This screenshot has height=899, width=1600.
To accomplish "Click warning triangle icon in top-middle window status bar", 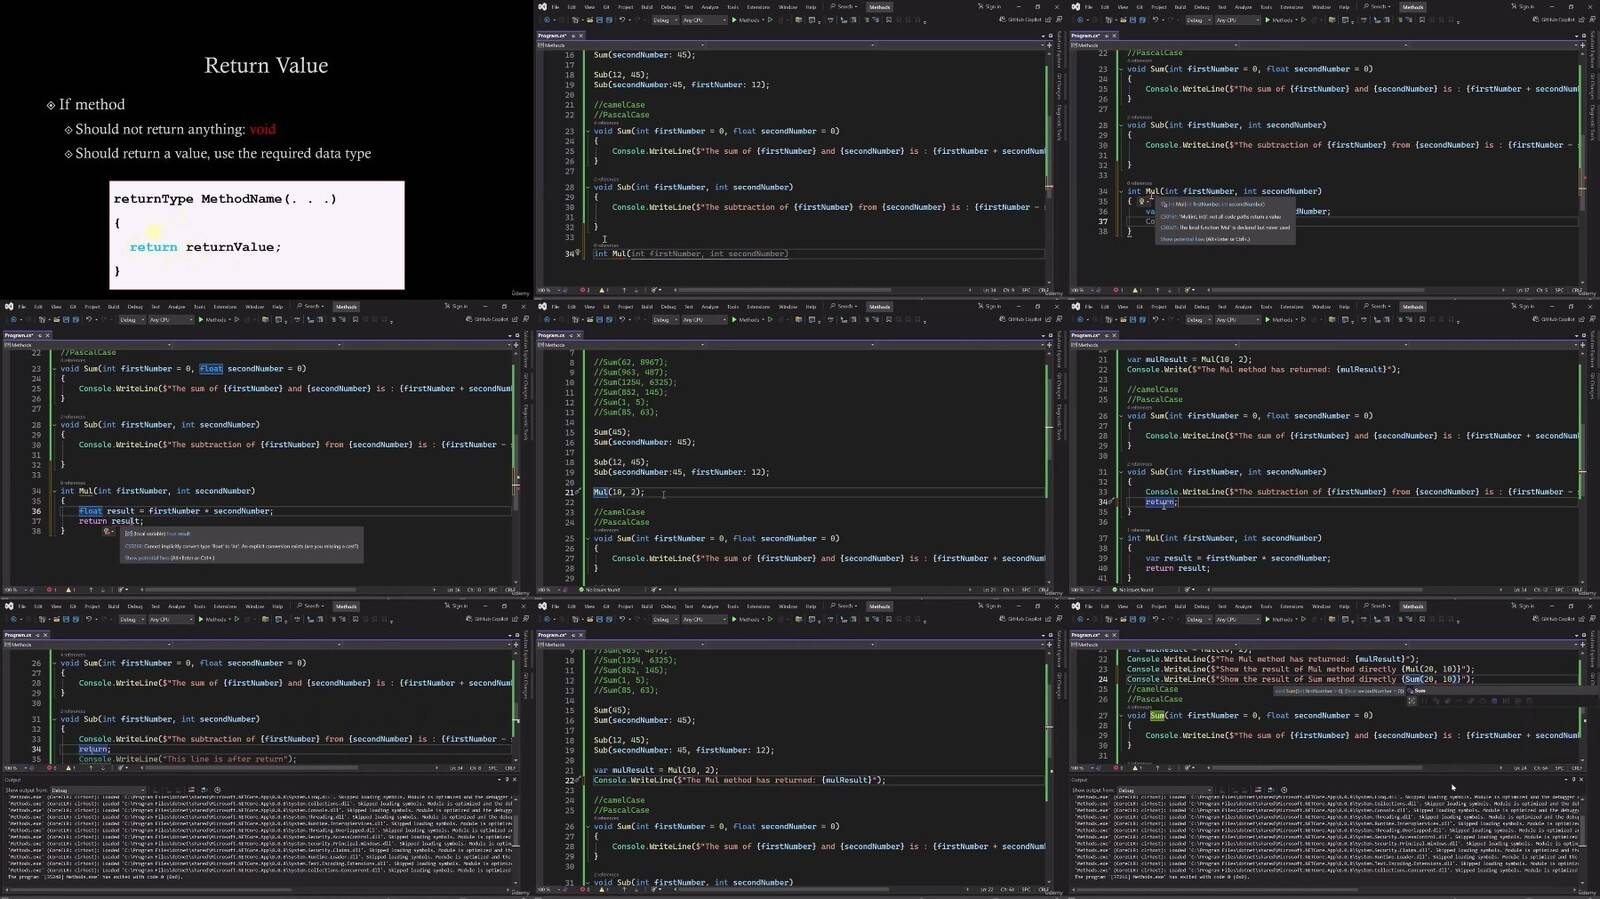I will click(x=603, y=290).
